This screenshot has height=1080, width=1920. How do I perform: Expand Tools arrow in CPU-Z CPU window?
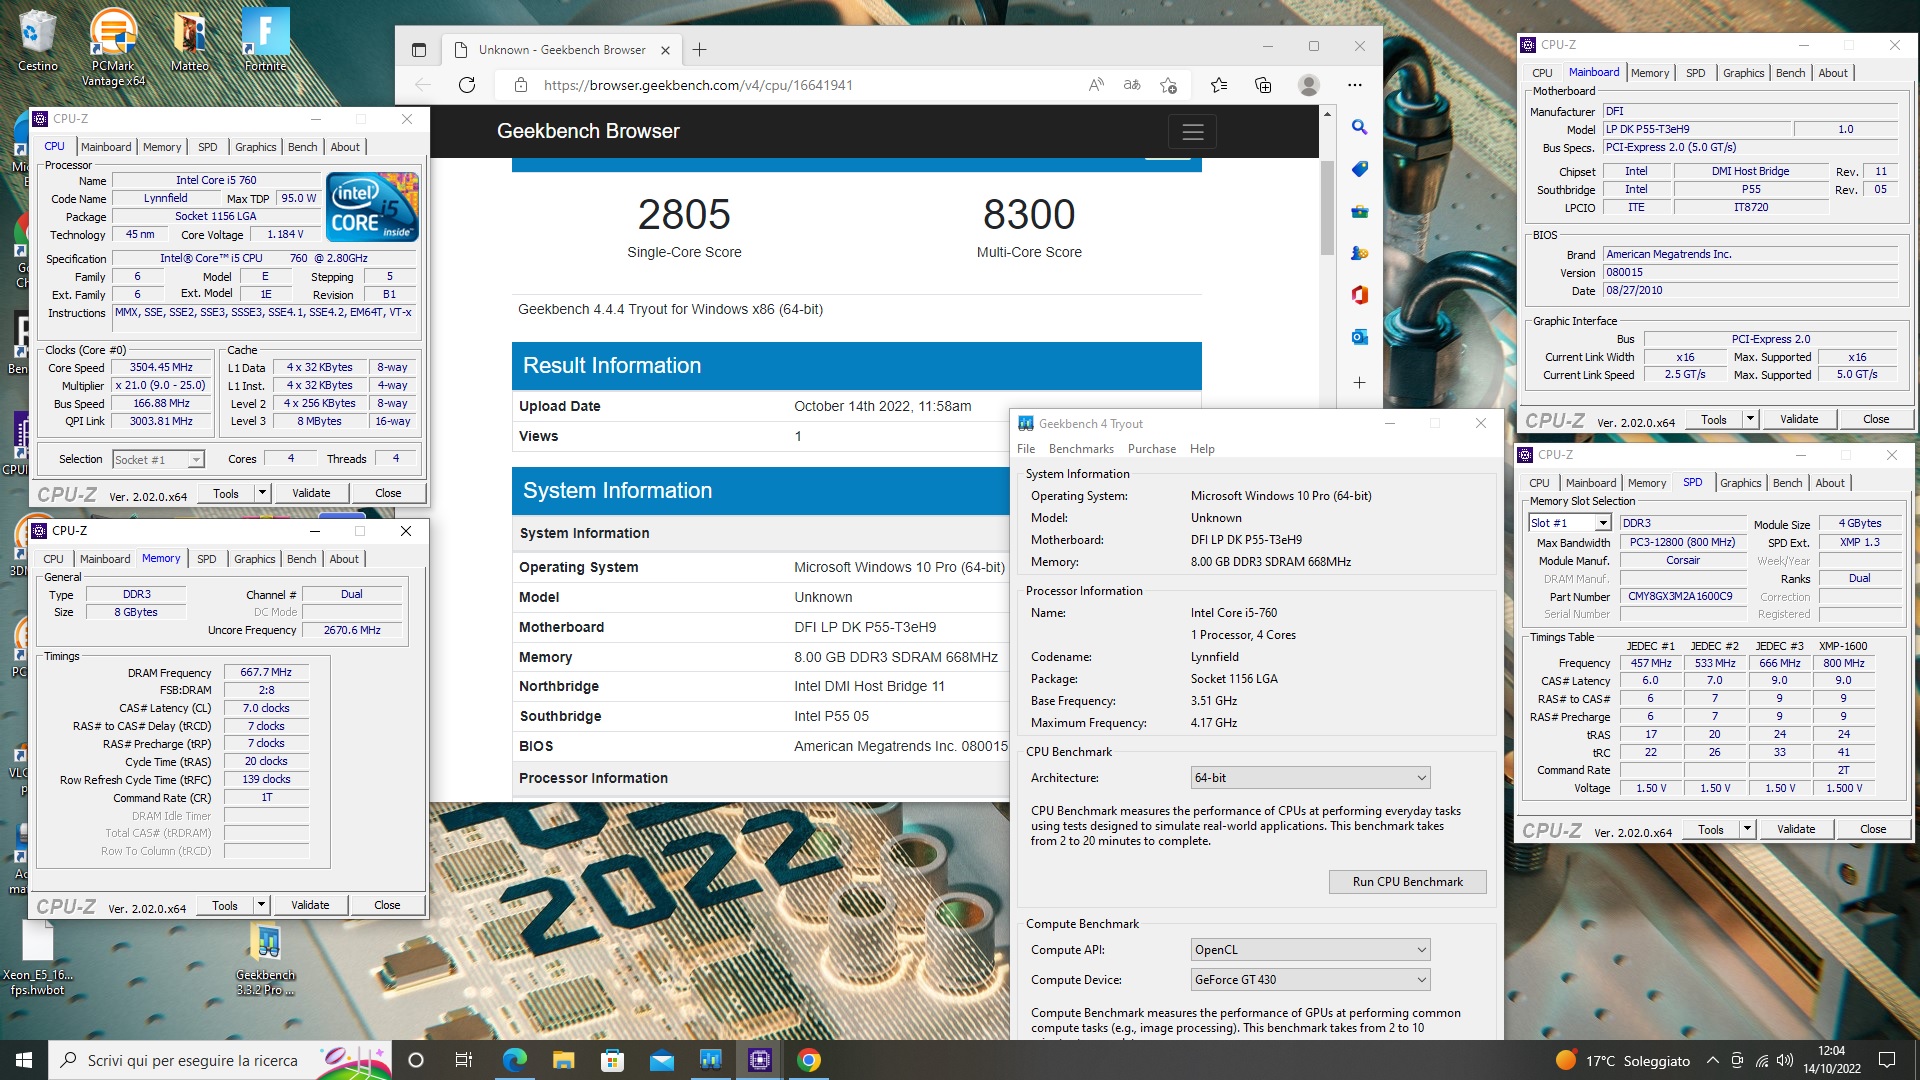262,493
